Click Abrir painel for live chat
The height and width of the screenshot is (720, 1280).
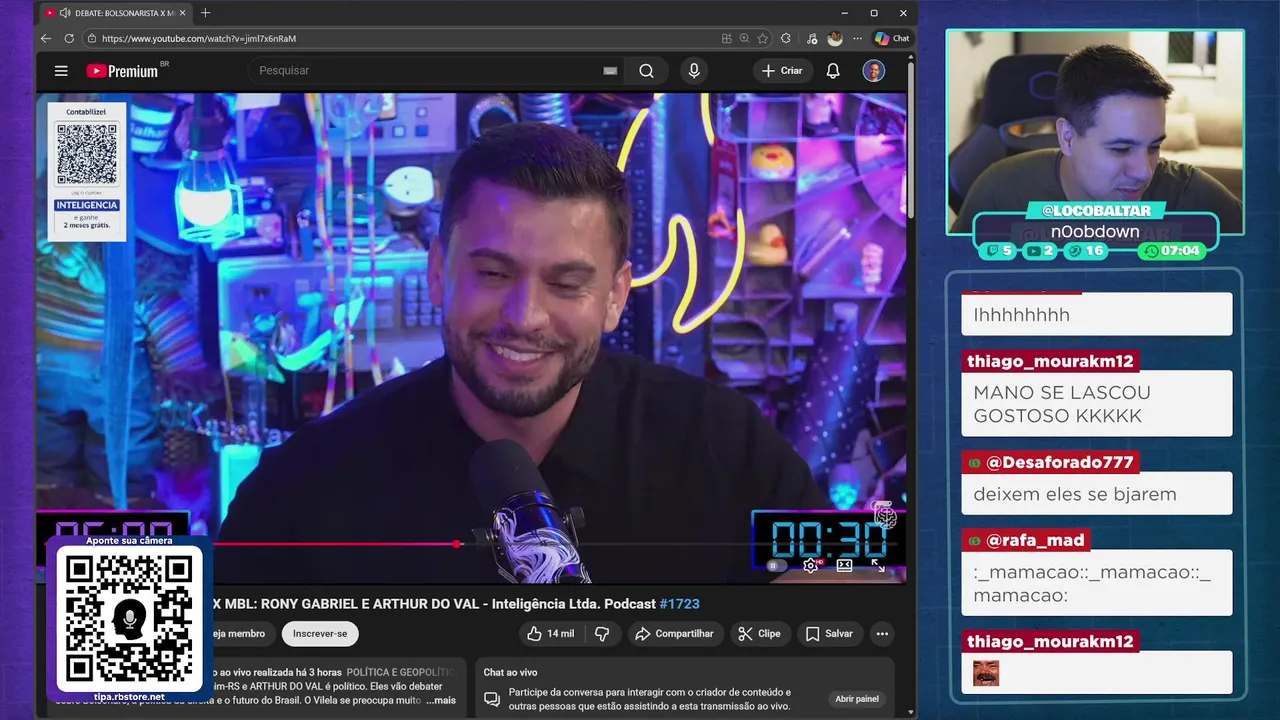tap(857, 699)
